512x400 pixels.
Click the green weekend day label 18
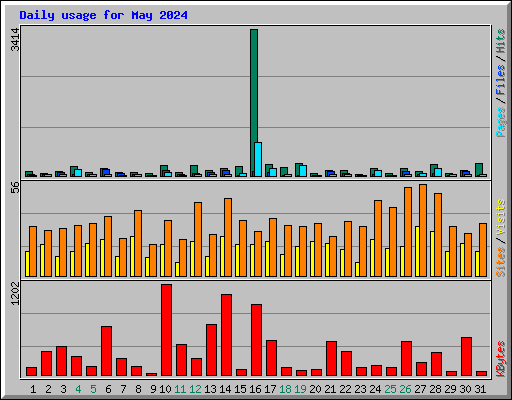285,389
